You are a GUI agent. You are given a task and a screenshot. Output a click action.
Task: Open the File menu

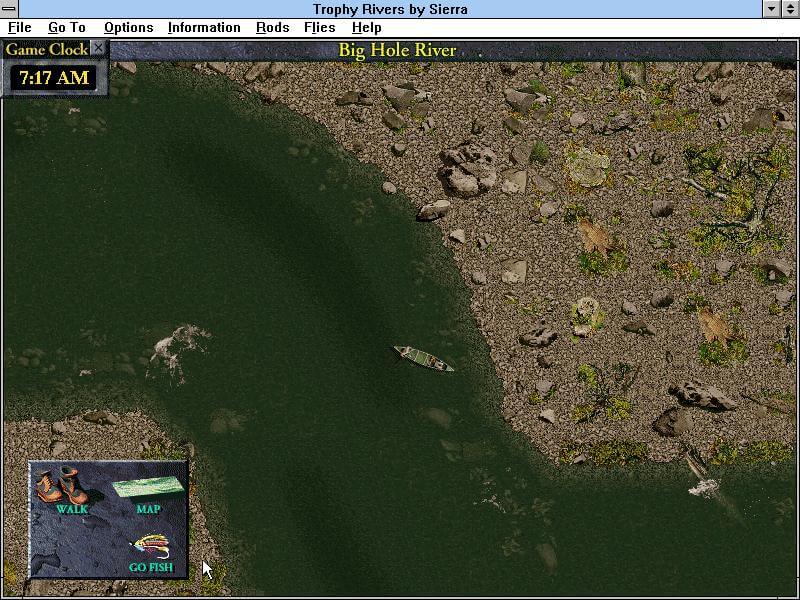click(x=19, y=28)
